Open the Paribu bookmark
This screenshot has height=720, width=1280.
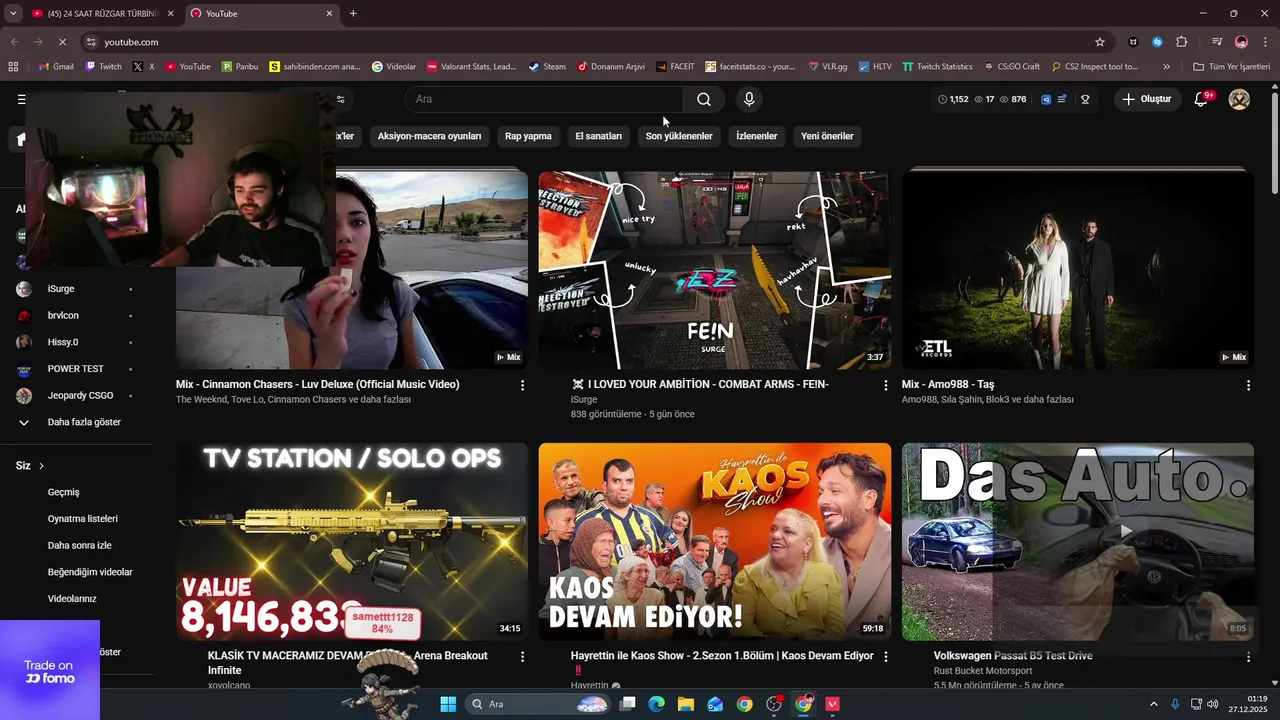pyautogui.click(x=240, y=67)
